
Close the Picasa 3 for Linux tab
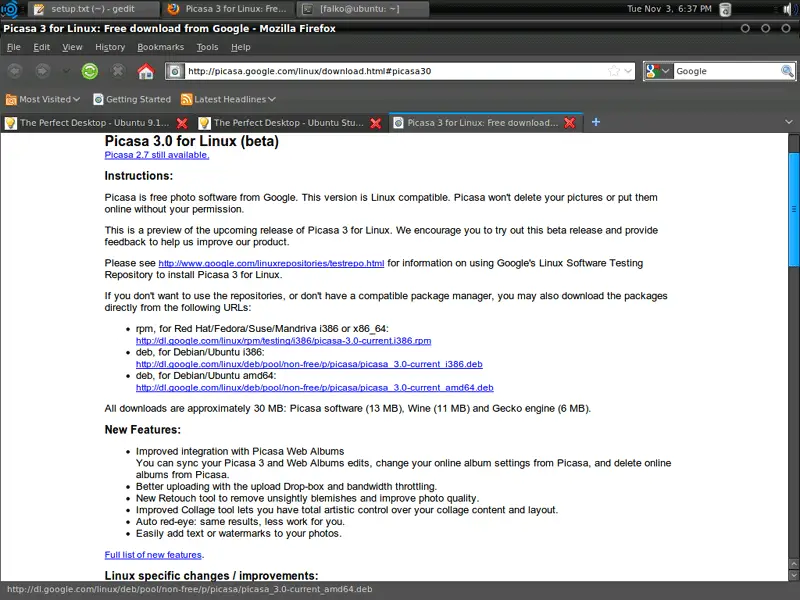tap(570, 123)
